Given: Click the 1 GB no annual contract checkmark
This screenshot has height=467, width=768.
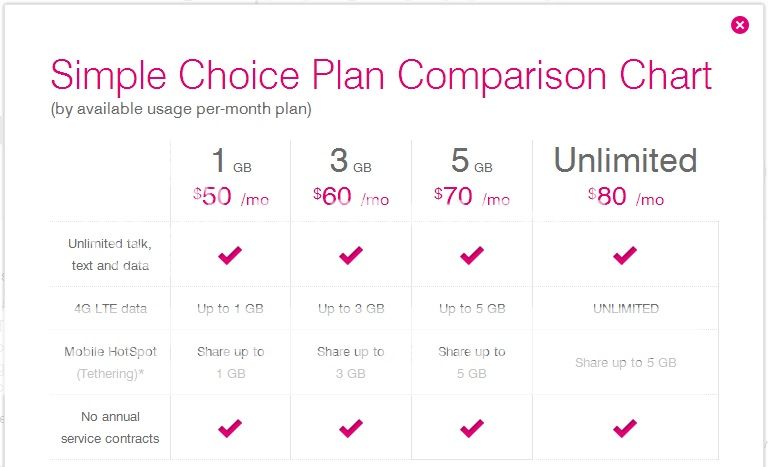Looking at the screenshot, I should pyautogui.click(x=230, y=428).
